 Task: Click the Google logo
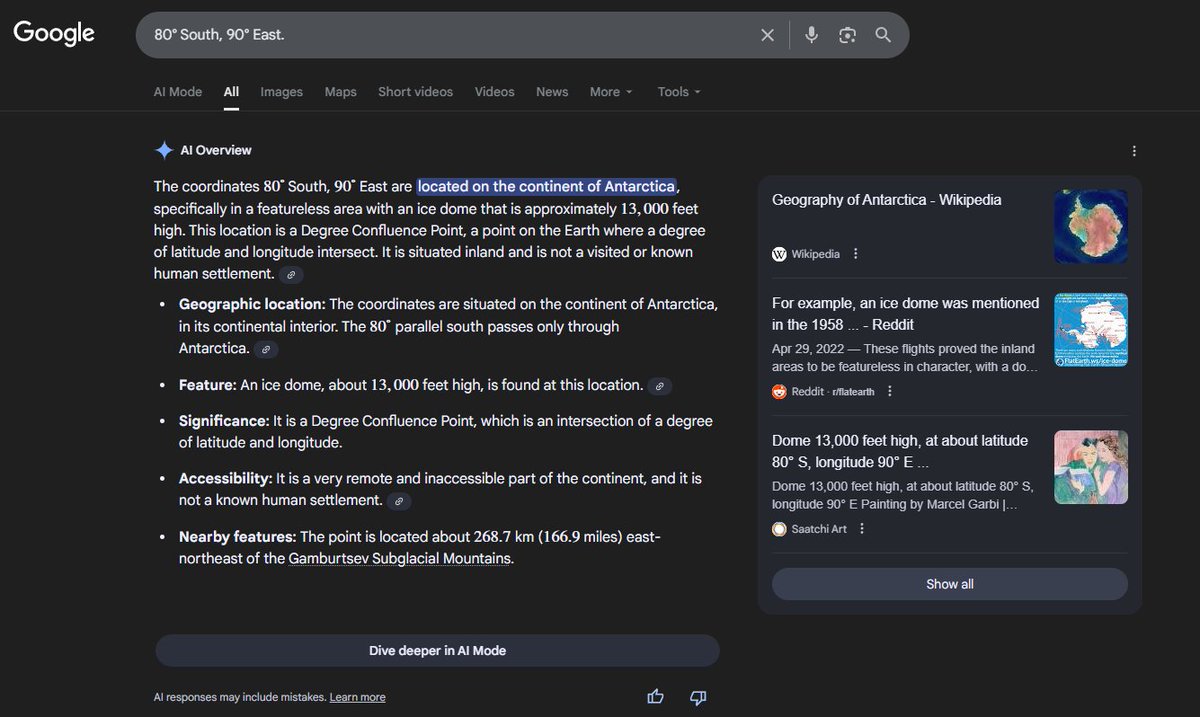pos(54,33)
